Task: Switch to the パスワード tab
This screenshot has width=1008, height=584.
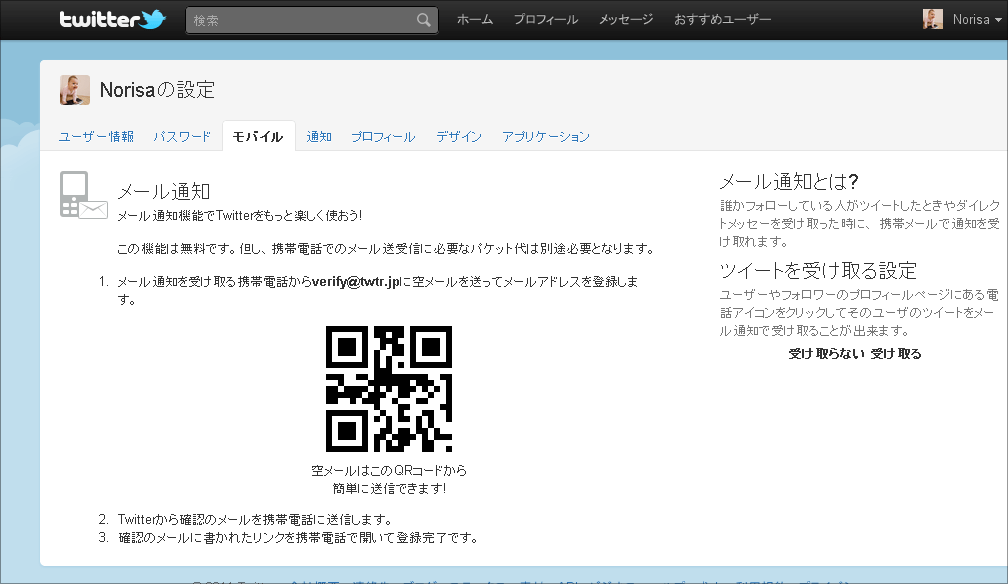Action: pyautogui.click(x=182, y=136)
